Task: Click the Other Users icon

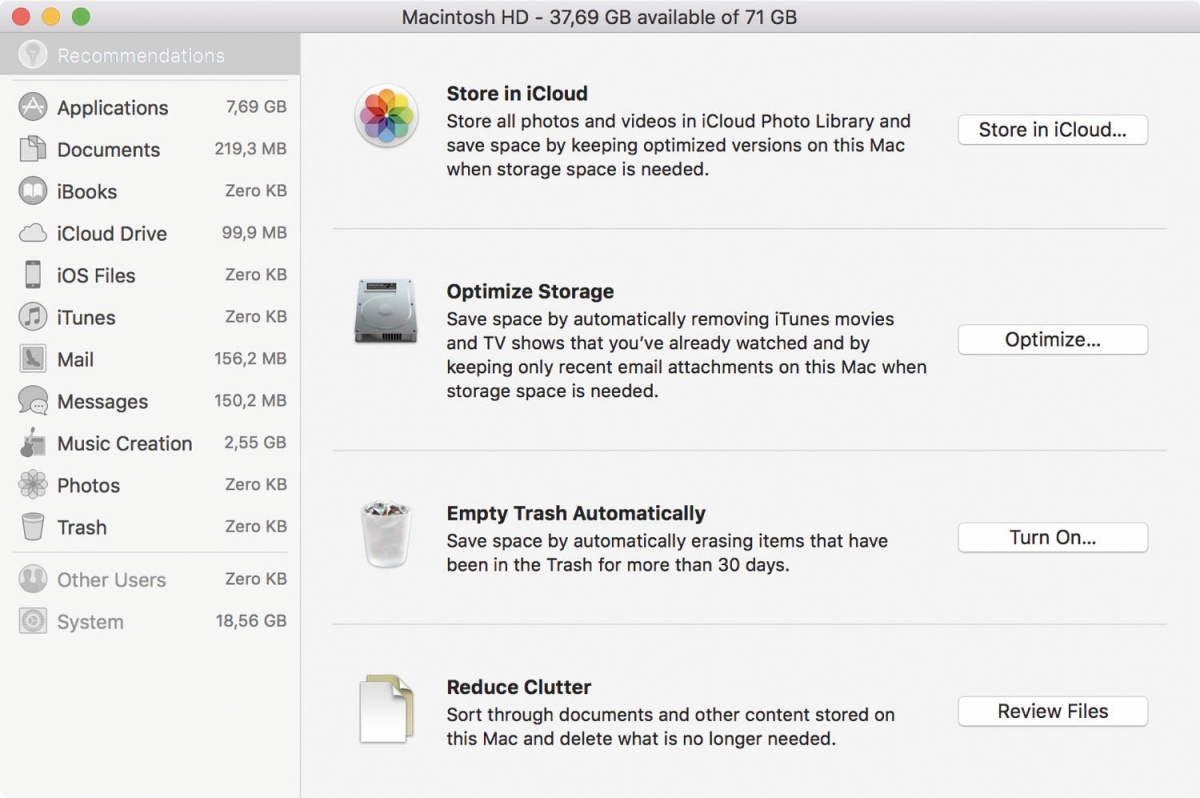Action: pos(34,579)
